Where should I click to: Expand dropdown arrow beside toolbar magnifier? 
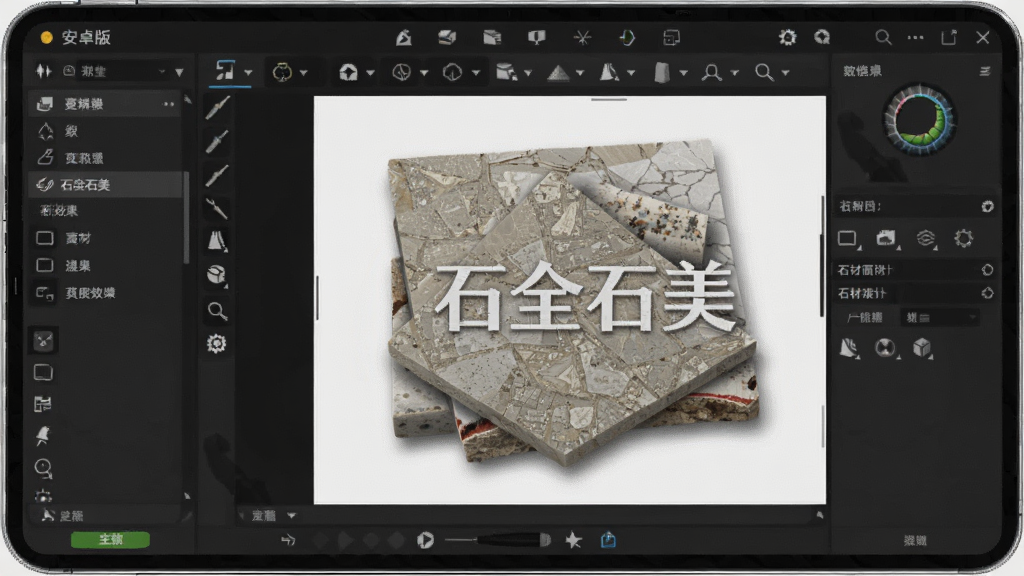tap(786, 72)
